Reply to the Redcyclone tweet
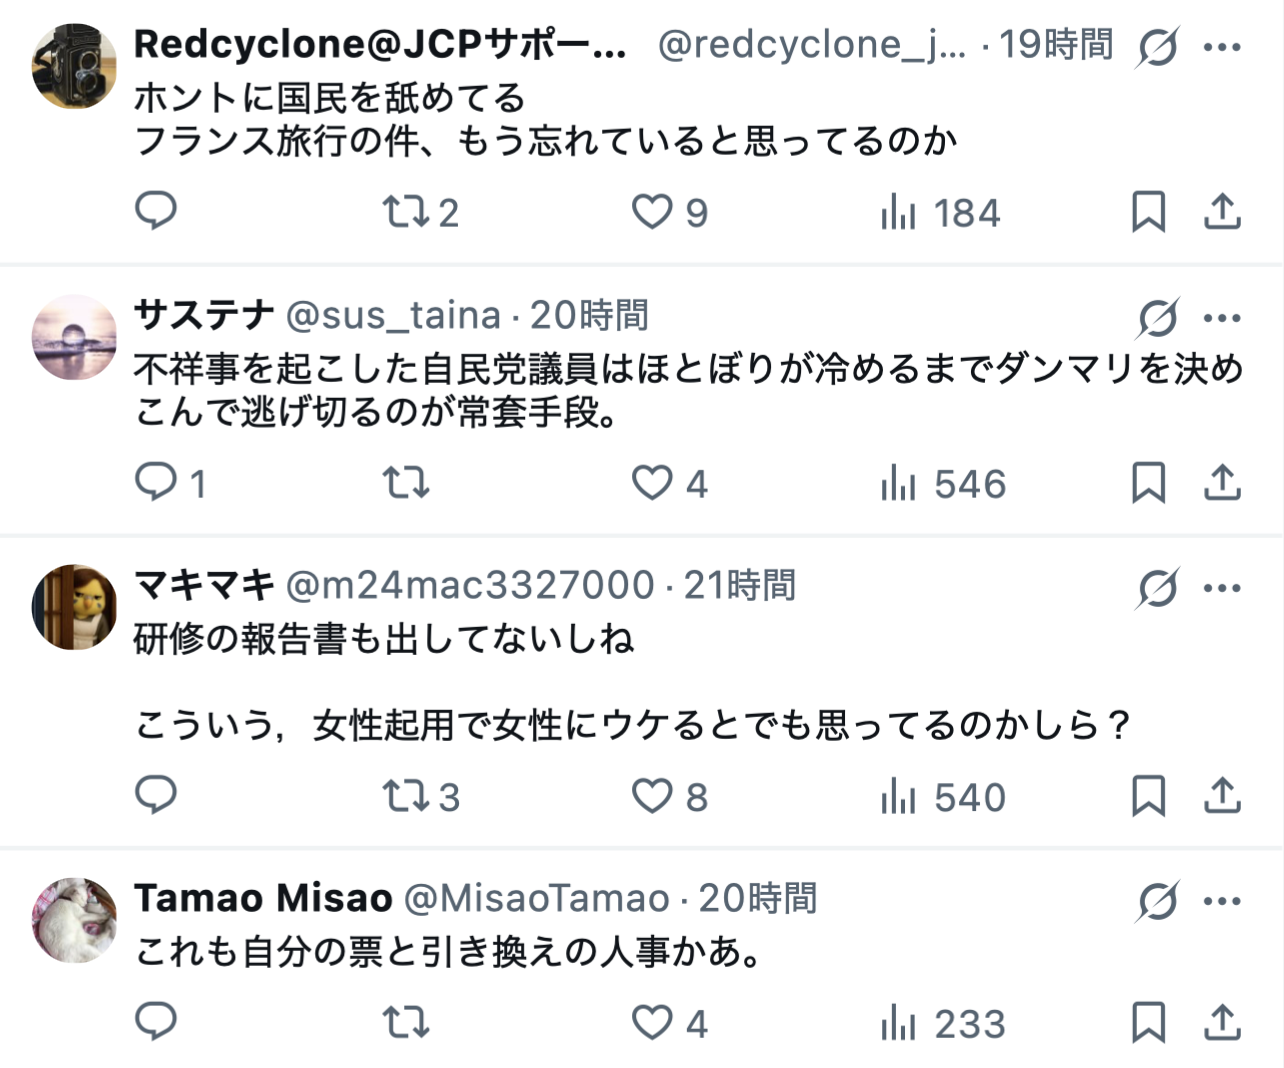Viewport: 1284px width, 1068px height. (x=156, y=211)
